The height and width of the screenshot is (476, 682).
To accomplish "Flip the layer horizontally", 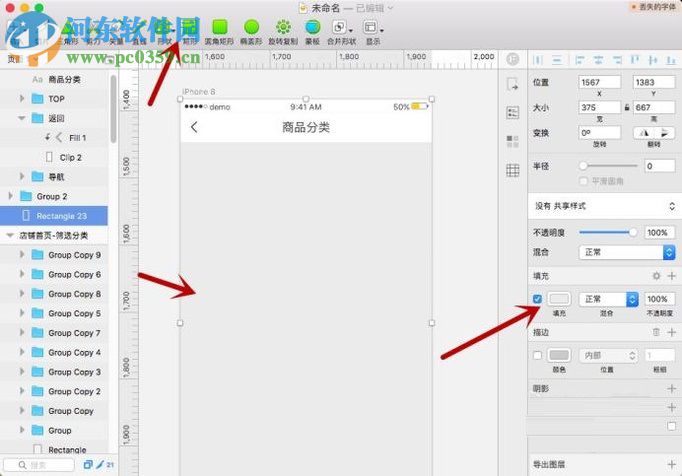I will pyautogui.click(x=644, y=133).
